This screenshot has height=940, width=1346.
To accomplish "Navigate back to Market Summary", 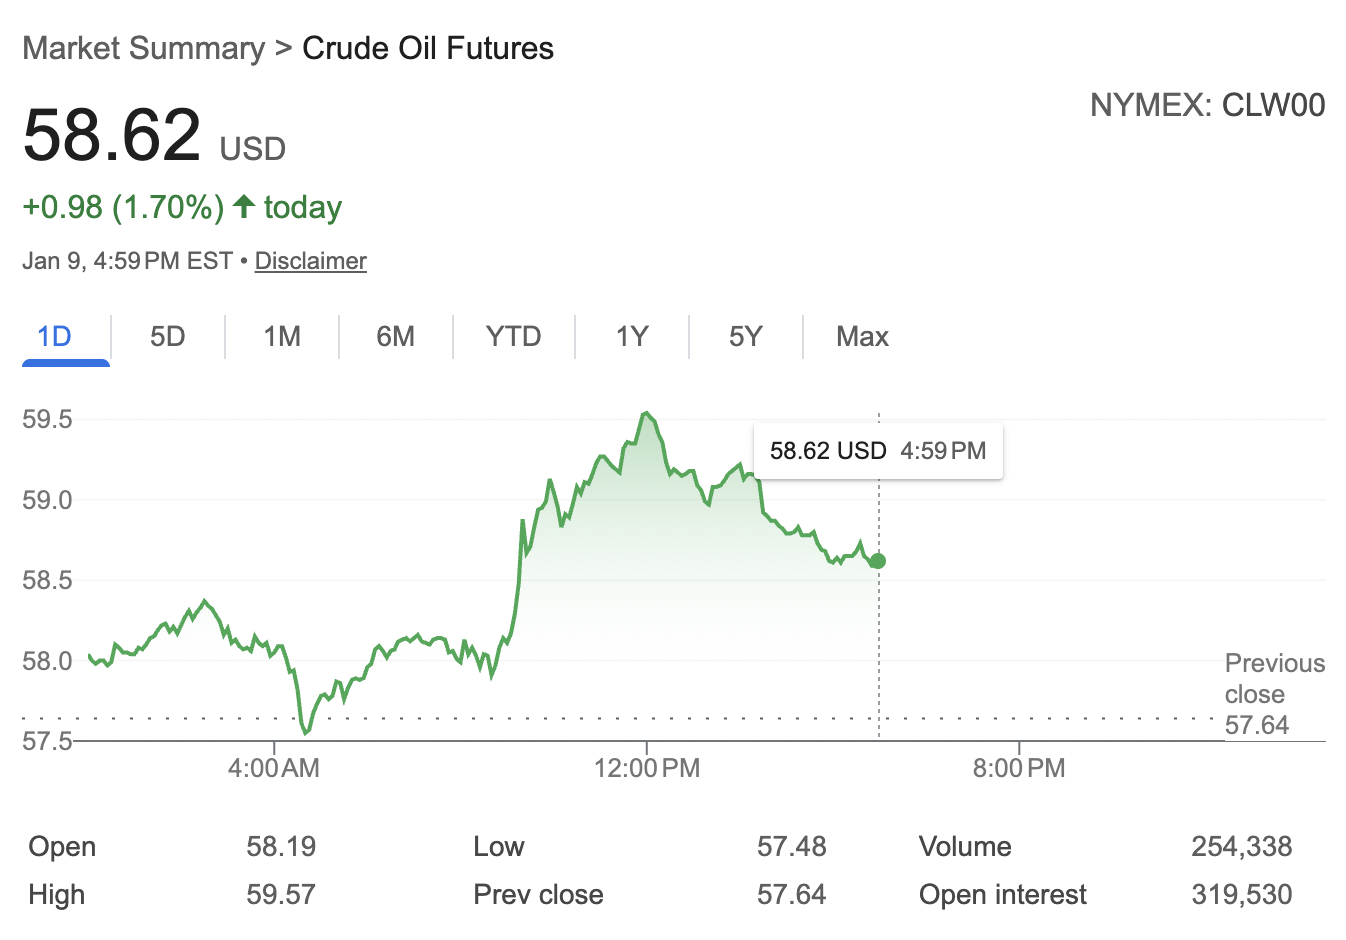I will pyautogui.click(x=143, y=47).
